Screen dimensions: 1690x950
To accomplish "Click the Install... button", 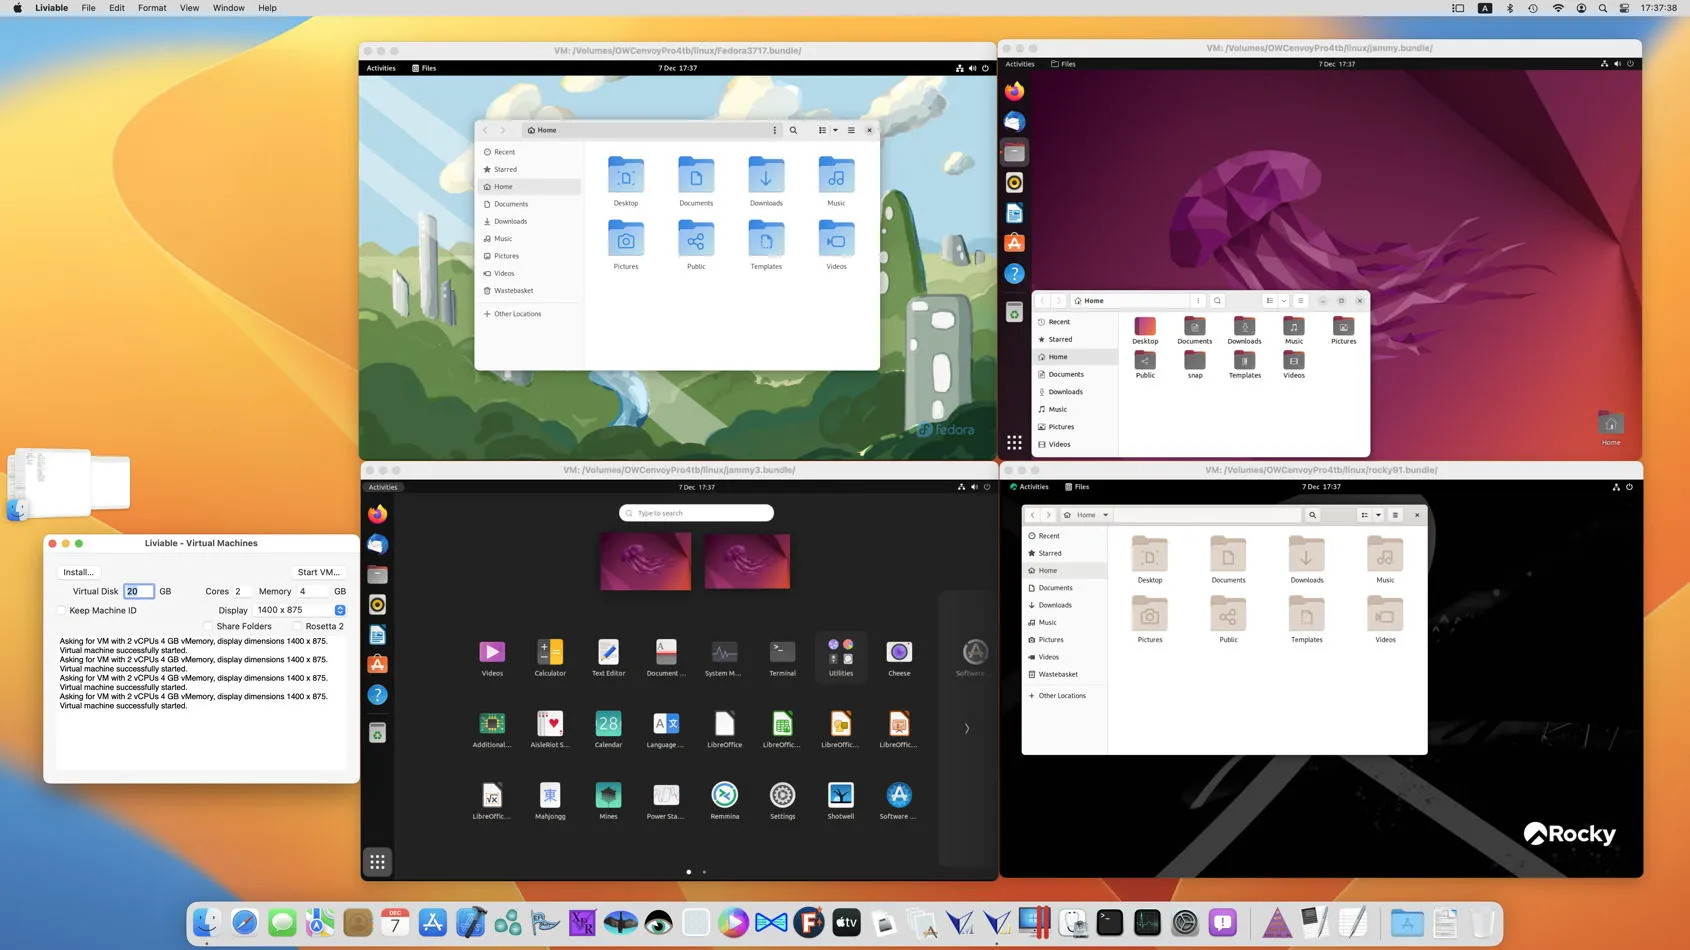I will click(78, 572).
